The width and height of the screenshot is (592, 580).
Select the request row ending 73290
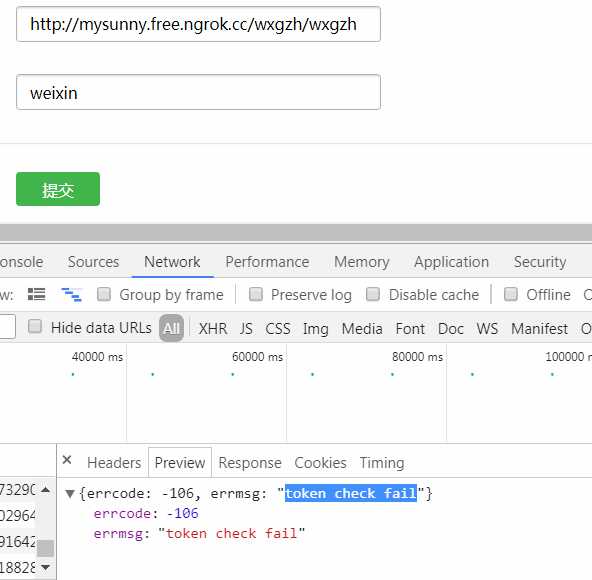tap(18, 490)
